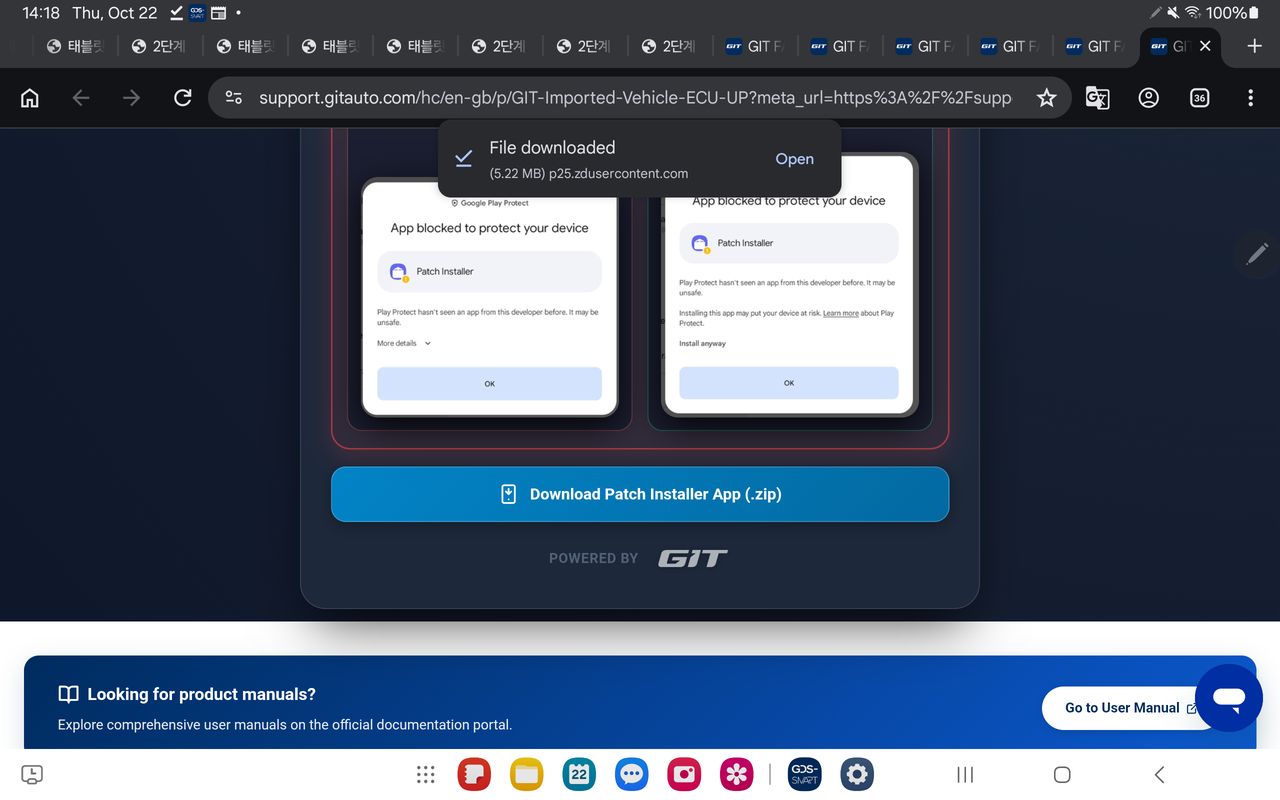Tap the taskbar far-left screen icon
Screen dimensions: 1280x800
tap(32, 774)
